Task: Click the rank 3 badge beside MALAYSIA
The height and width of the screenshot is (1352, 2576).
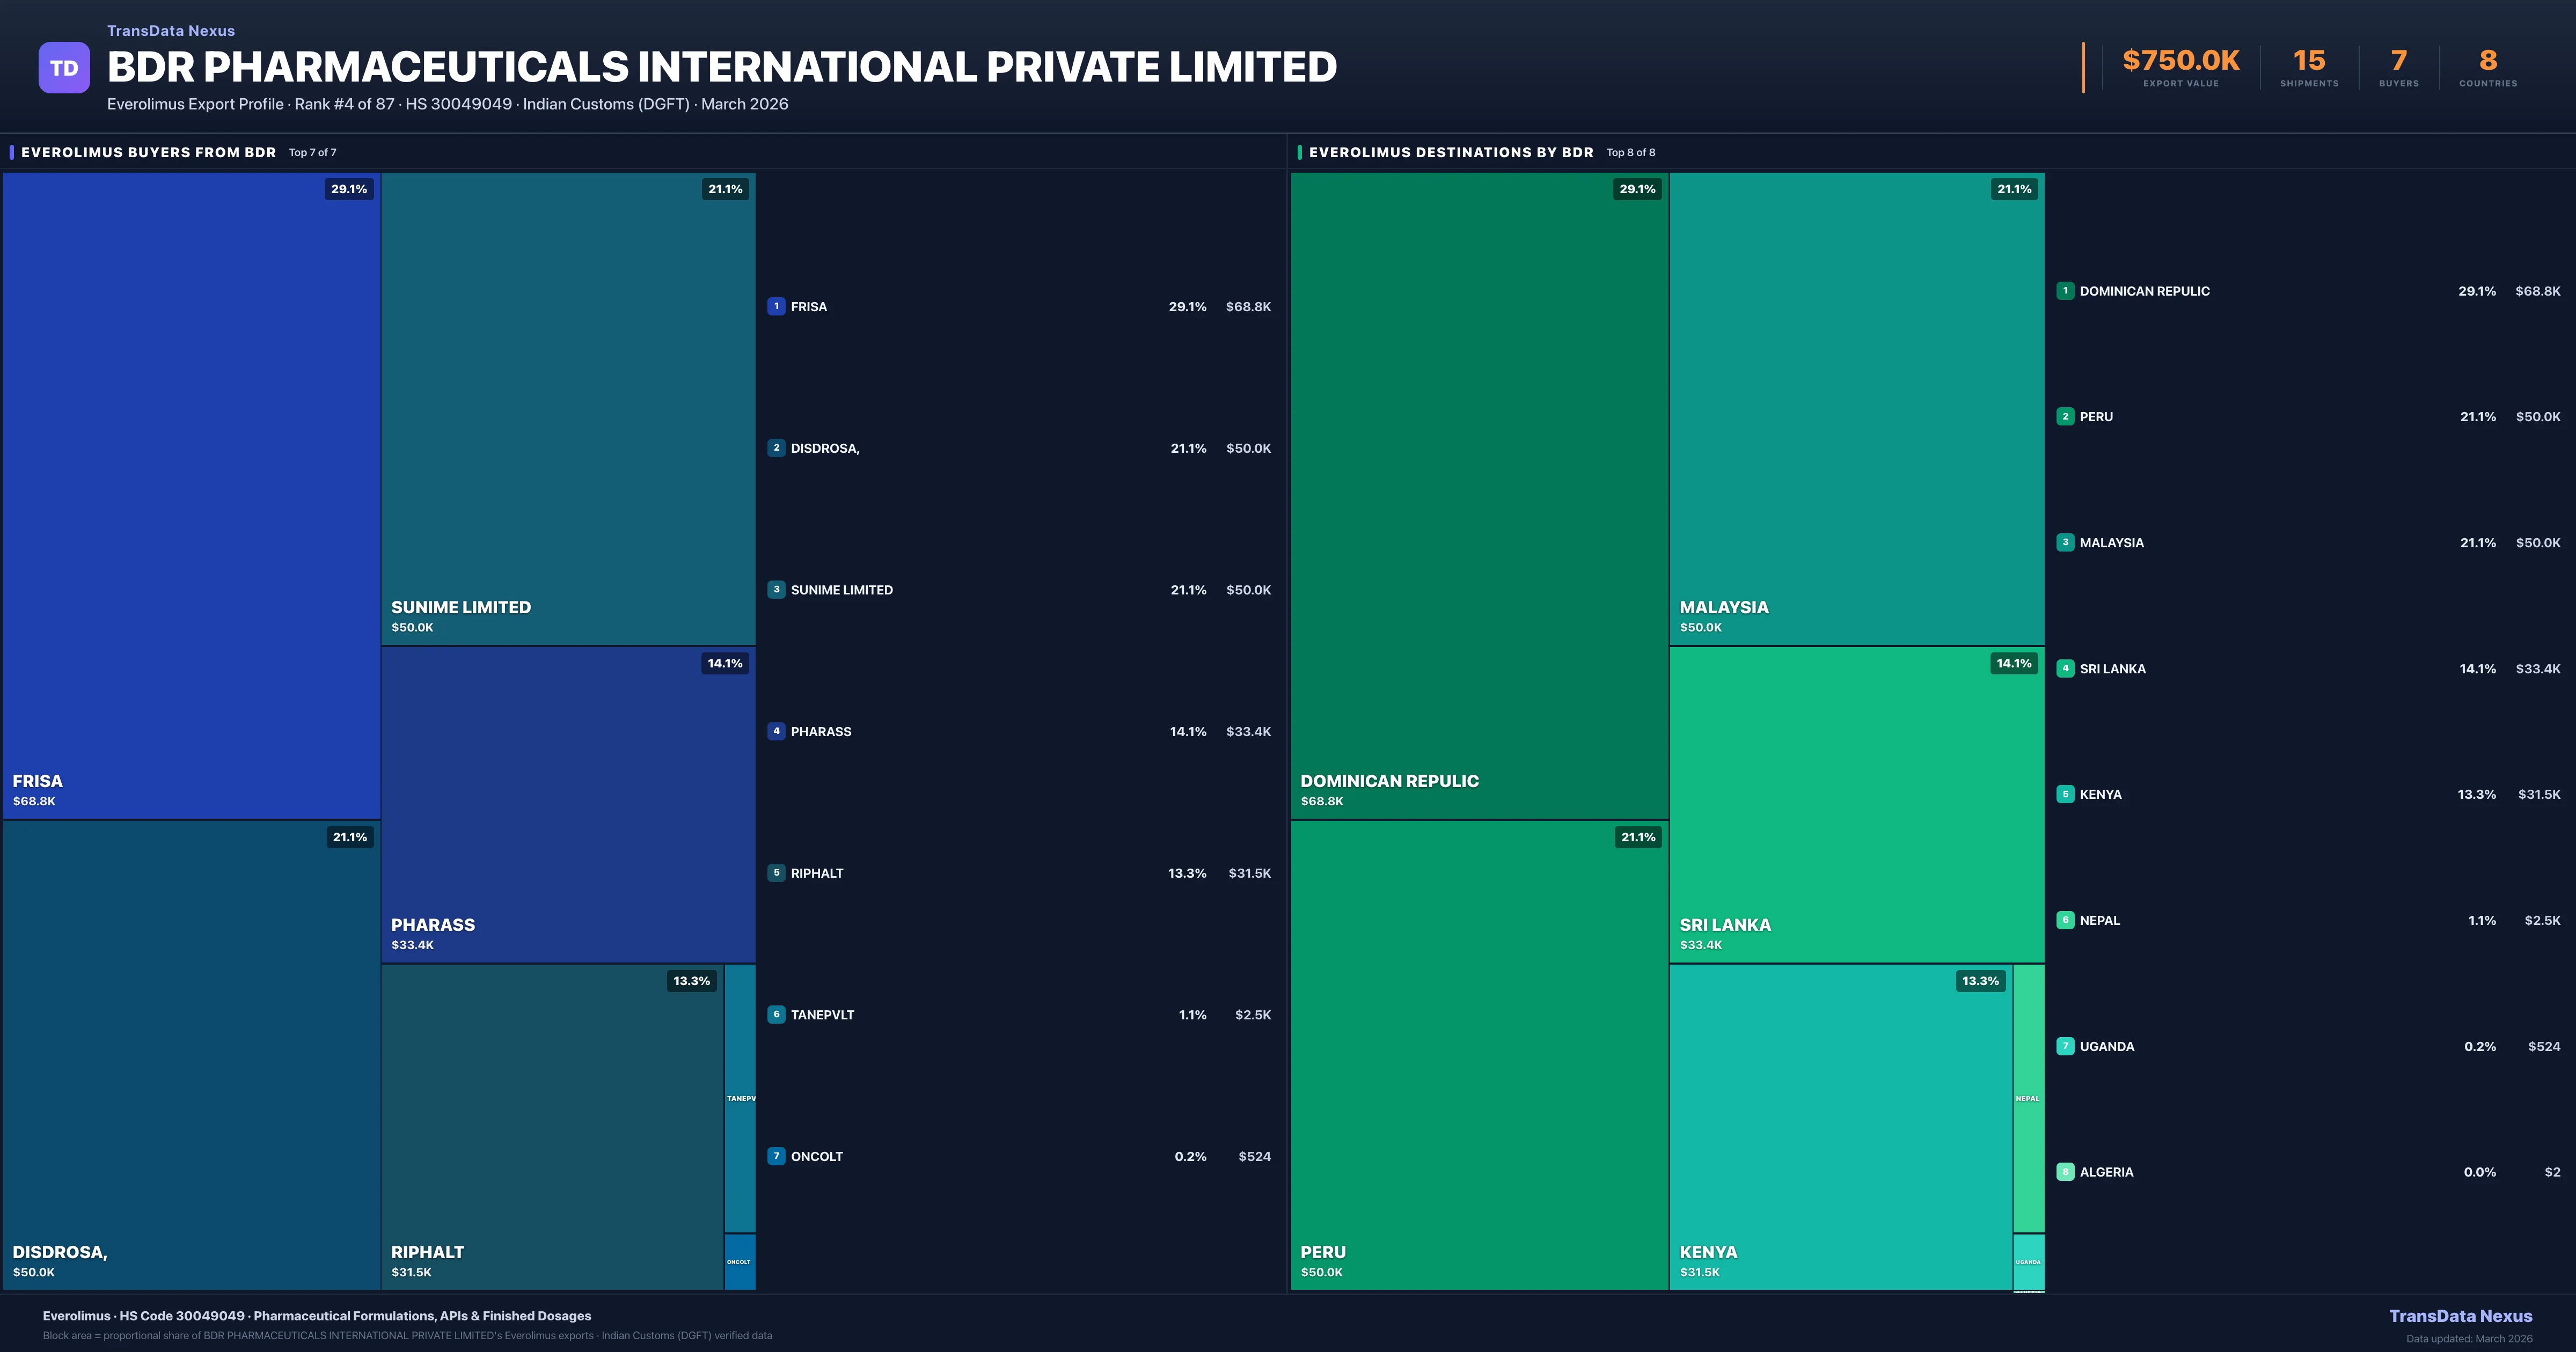Action: [2065, 542]
